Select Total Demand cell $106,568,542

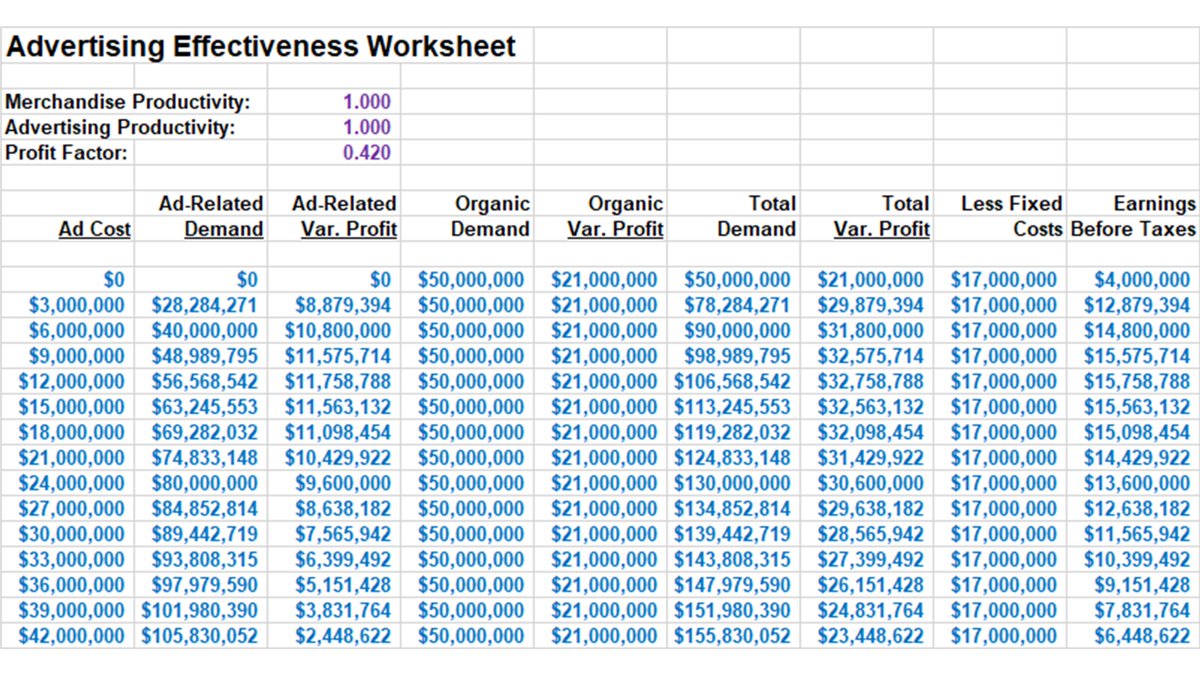[x=732, y=381]
